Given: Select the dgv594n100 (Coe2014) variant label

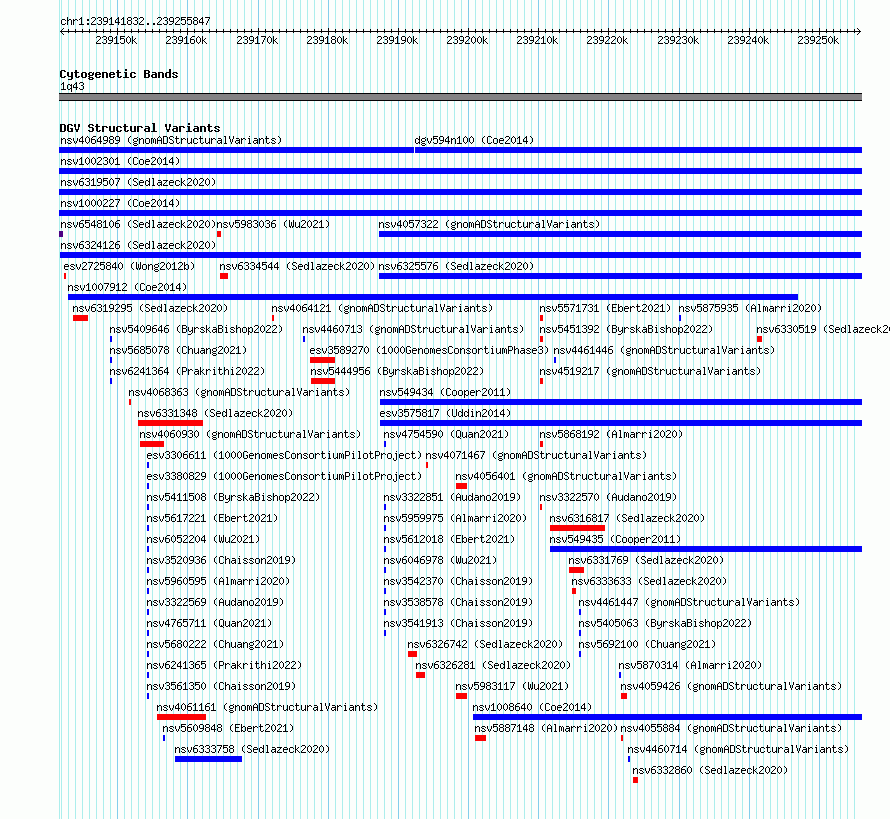Looking at the screenshot, I should 474,140.
